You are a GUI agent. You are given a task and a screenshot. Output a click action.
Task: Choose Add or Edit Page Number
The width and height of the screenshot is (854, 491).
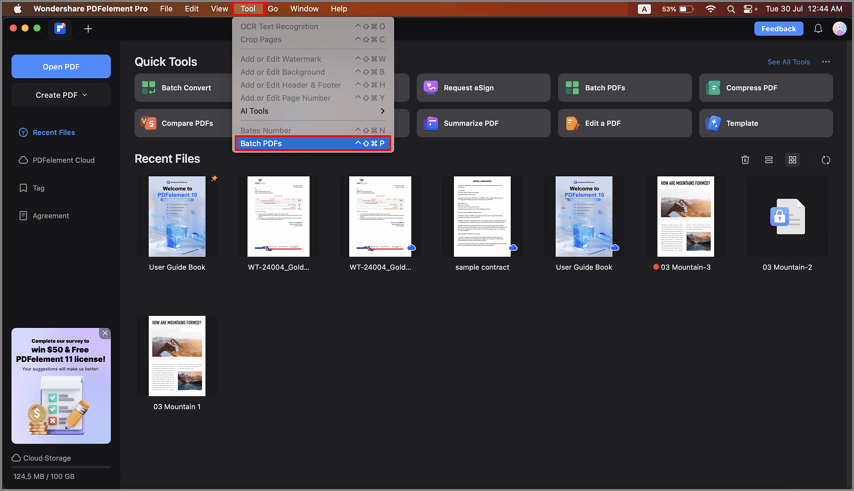[x=312, y=98]
